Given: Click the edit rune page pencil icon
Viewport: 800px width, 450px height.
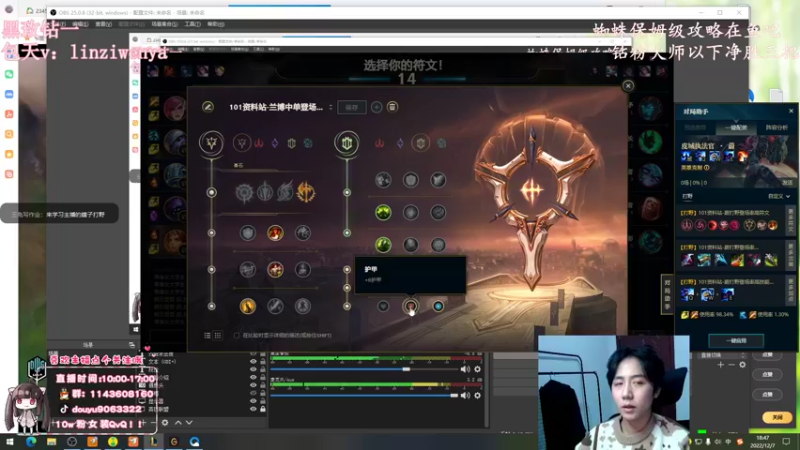Looking at the screenshot, I should point(208,107).
